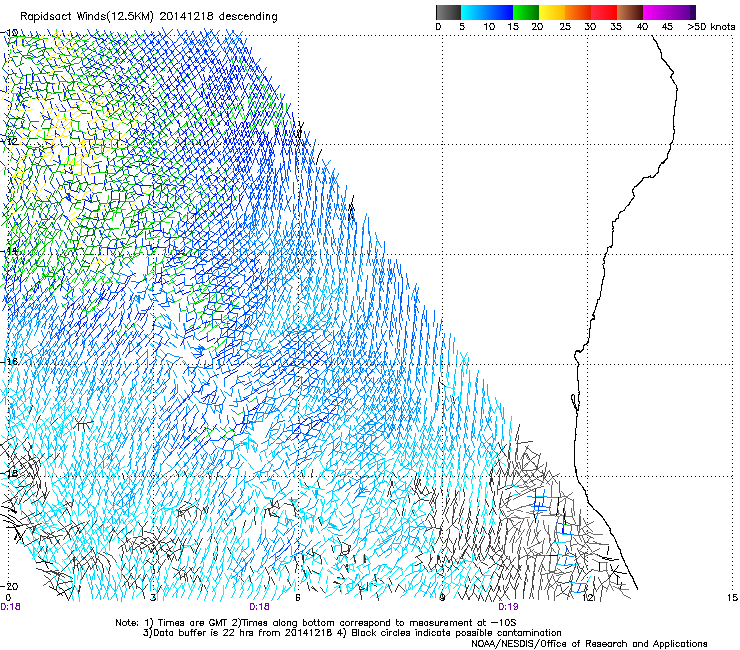Pick the magenta 40-45 knots color segment
This screenshot has width=740, height=650.
tap(656, 12)
